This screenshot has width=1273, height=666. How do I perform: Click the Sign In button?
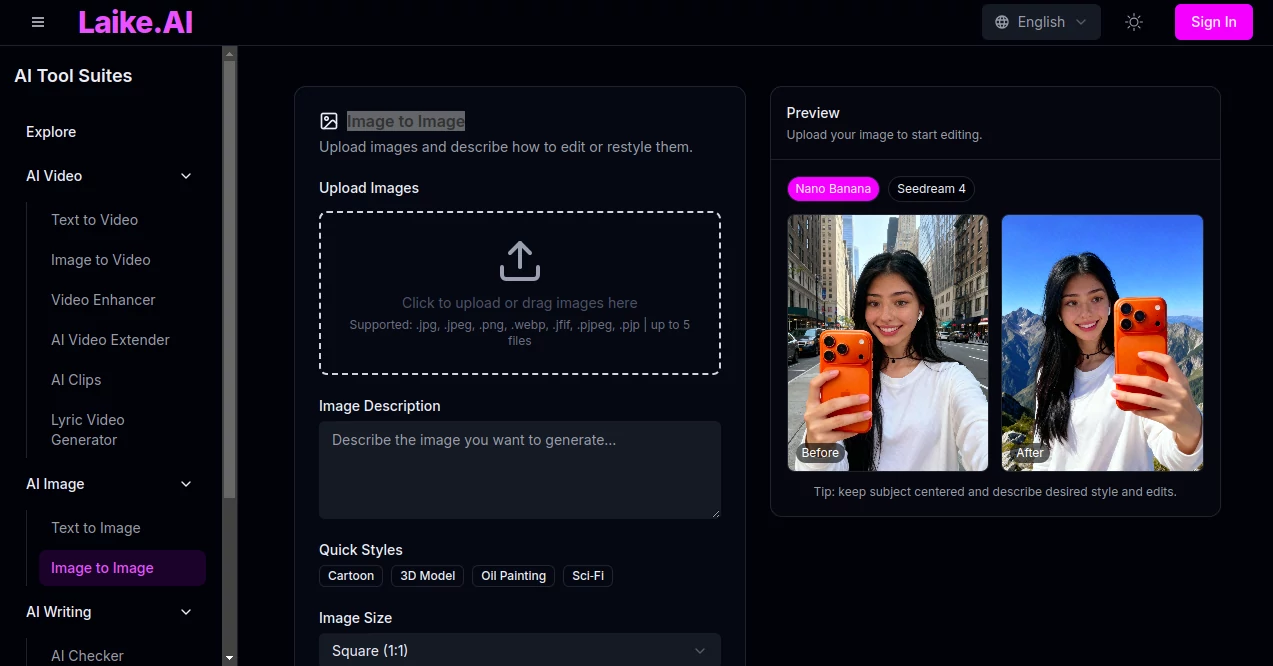click(1213, 21)
